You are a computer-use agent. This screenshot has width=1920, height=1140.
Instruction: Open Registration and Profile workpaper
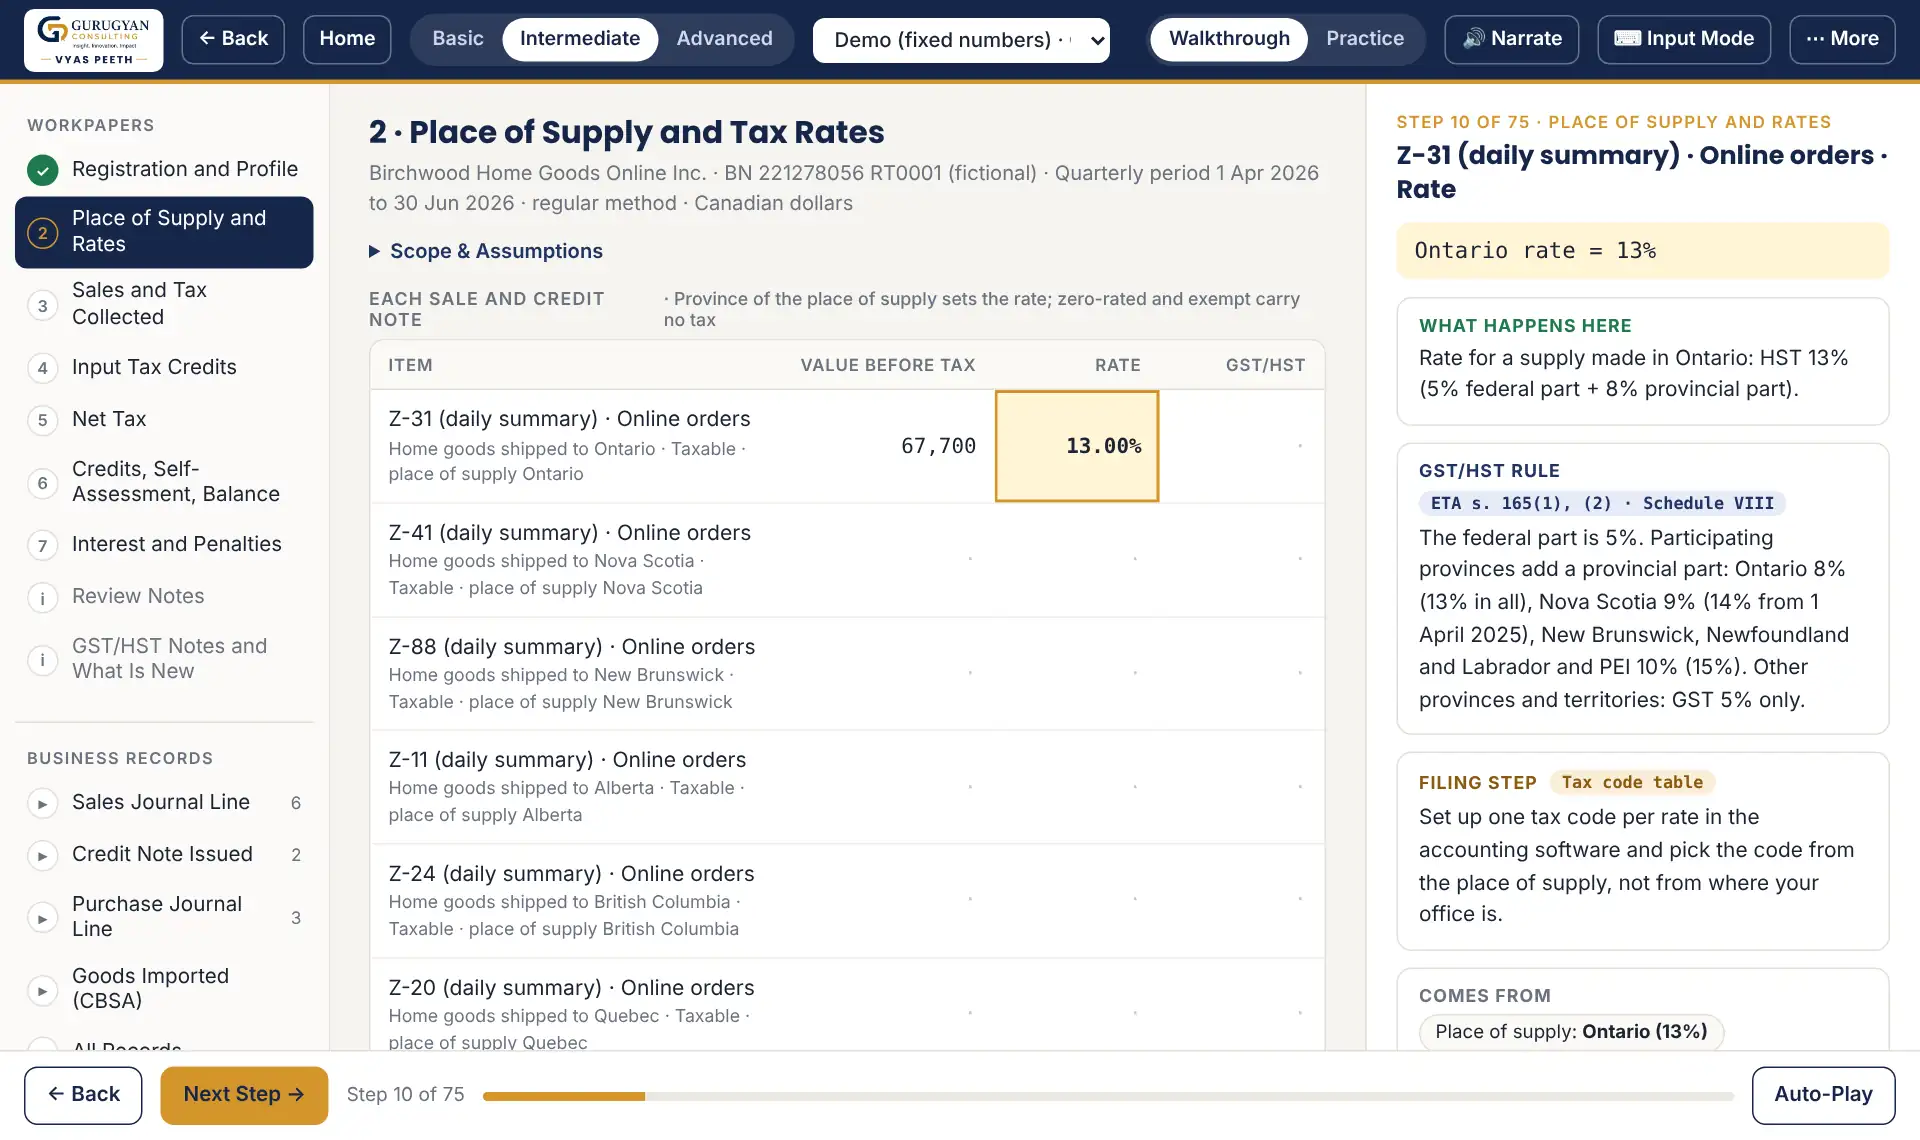click(x=164, y=170)
